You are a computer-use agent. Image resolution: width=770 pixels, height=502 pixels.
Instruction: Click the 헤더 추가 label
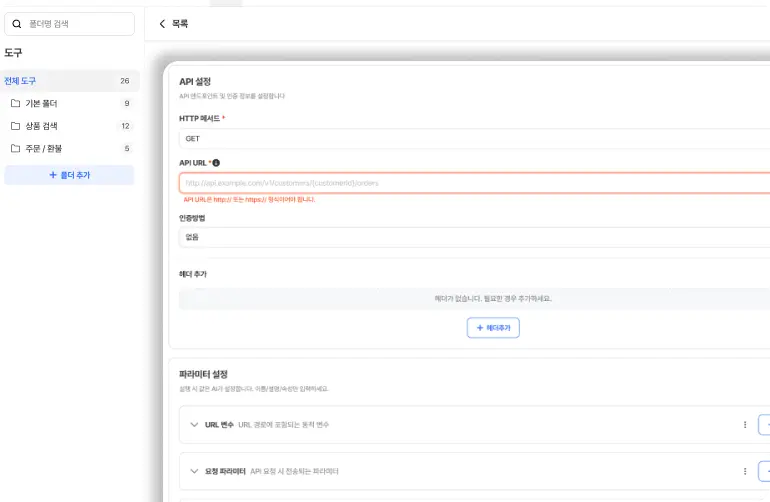(x=193, y=274)
